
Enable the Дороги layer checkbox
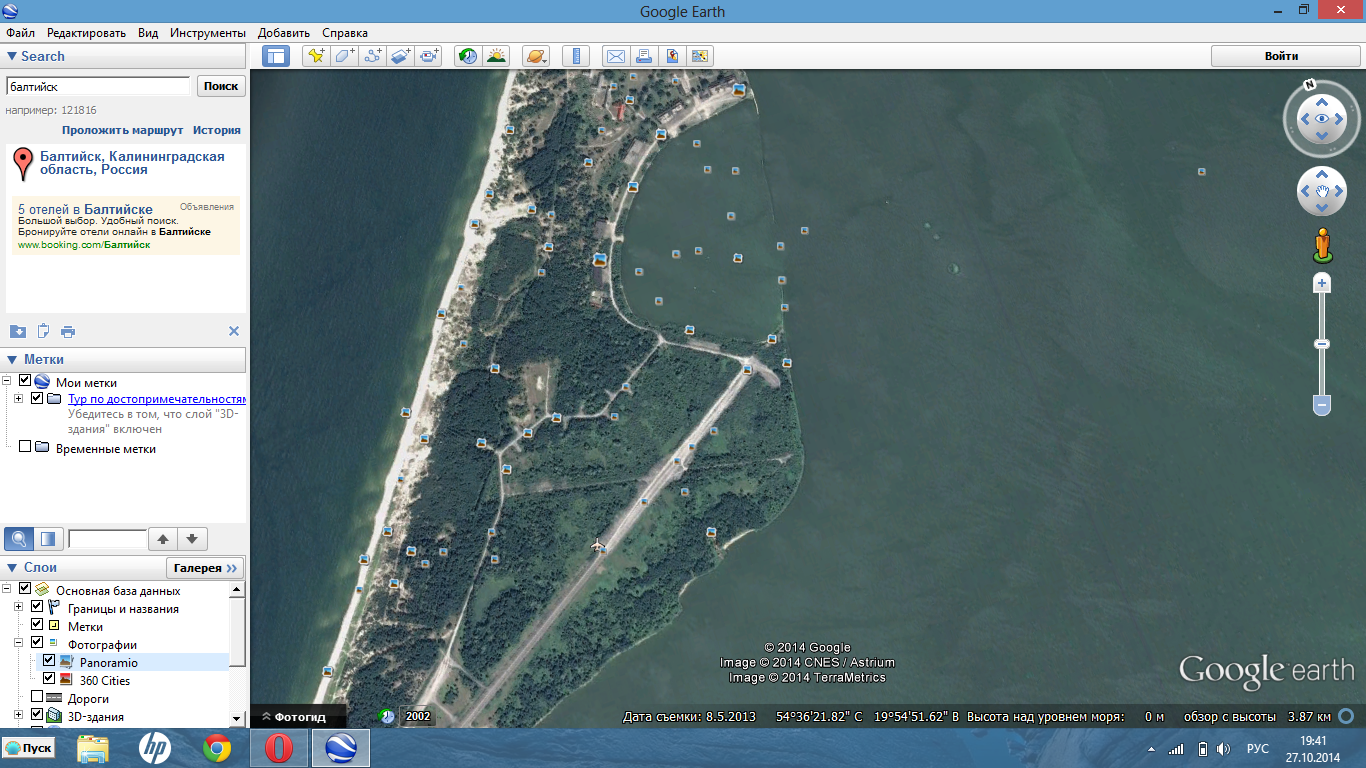click(x=37, y=697)
